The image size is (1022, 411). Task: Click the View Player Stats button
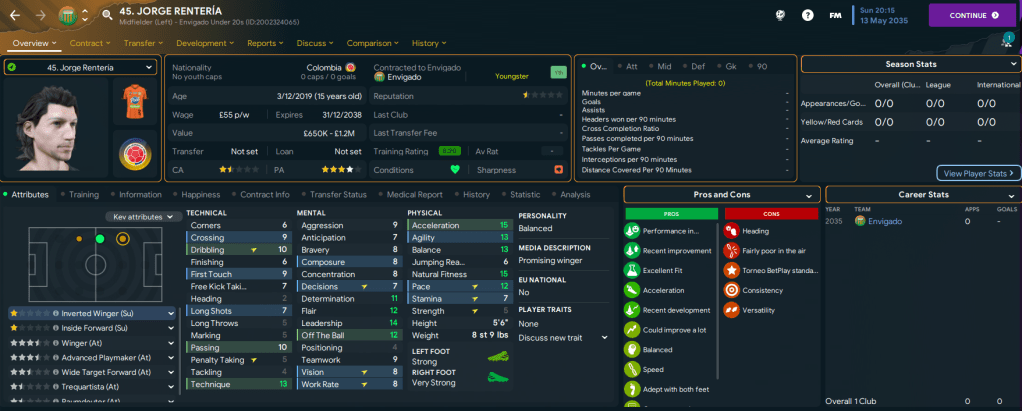point(978,173)
